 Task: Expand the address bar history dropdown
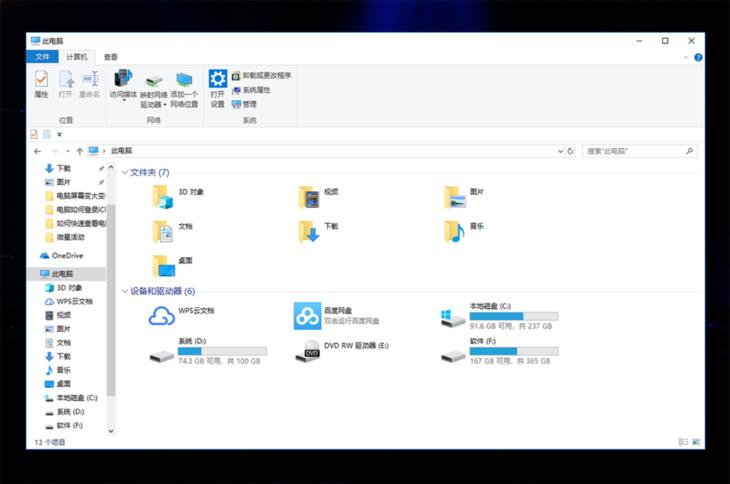[x=560, y=151]
